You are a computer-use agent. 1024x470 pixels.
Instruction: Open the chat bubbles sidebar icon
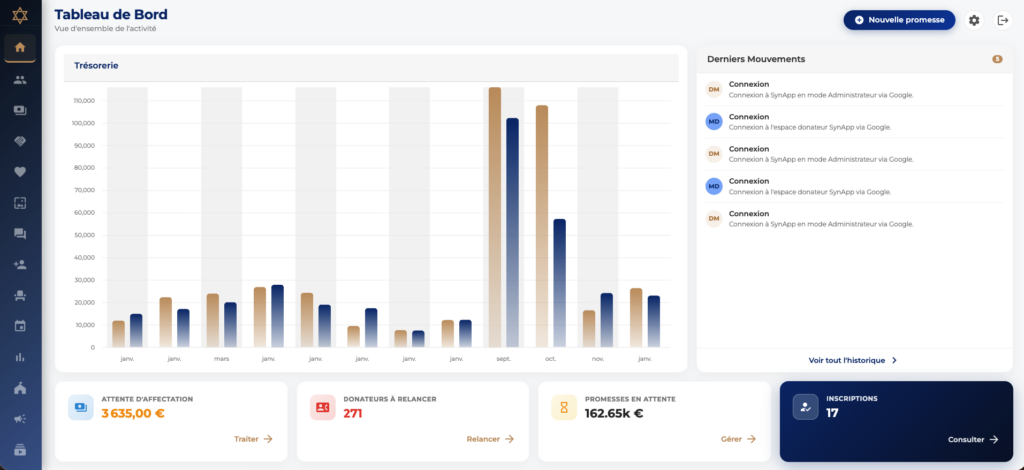click(x=20, y=233)
